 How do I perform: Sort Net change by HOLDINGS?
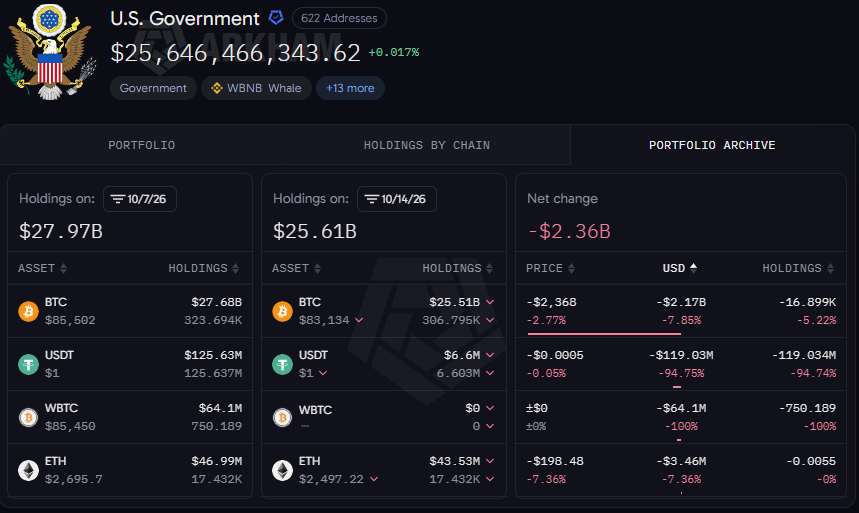(798, 268)
